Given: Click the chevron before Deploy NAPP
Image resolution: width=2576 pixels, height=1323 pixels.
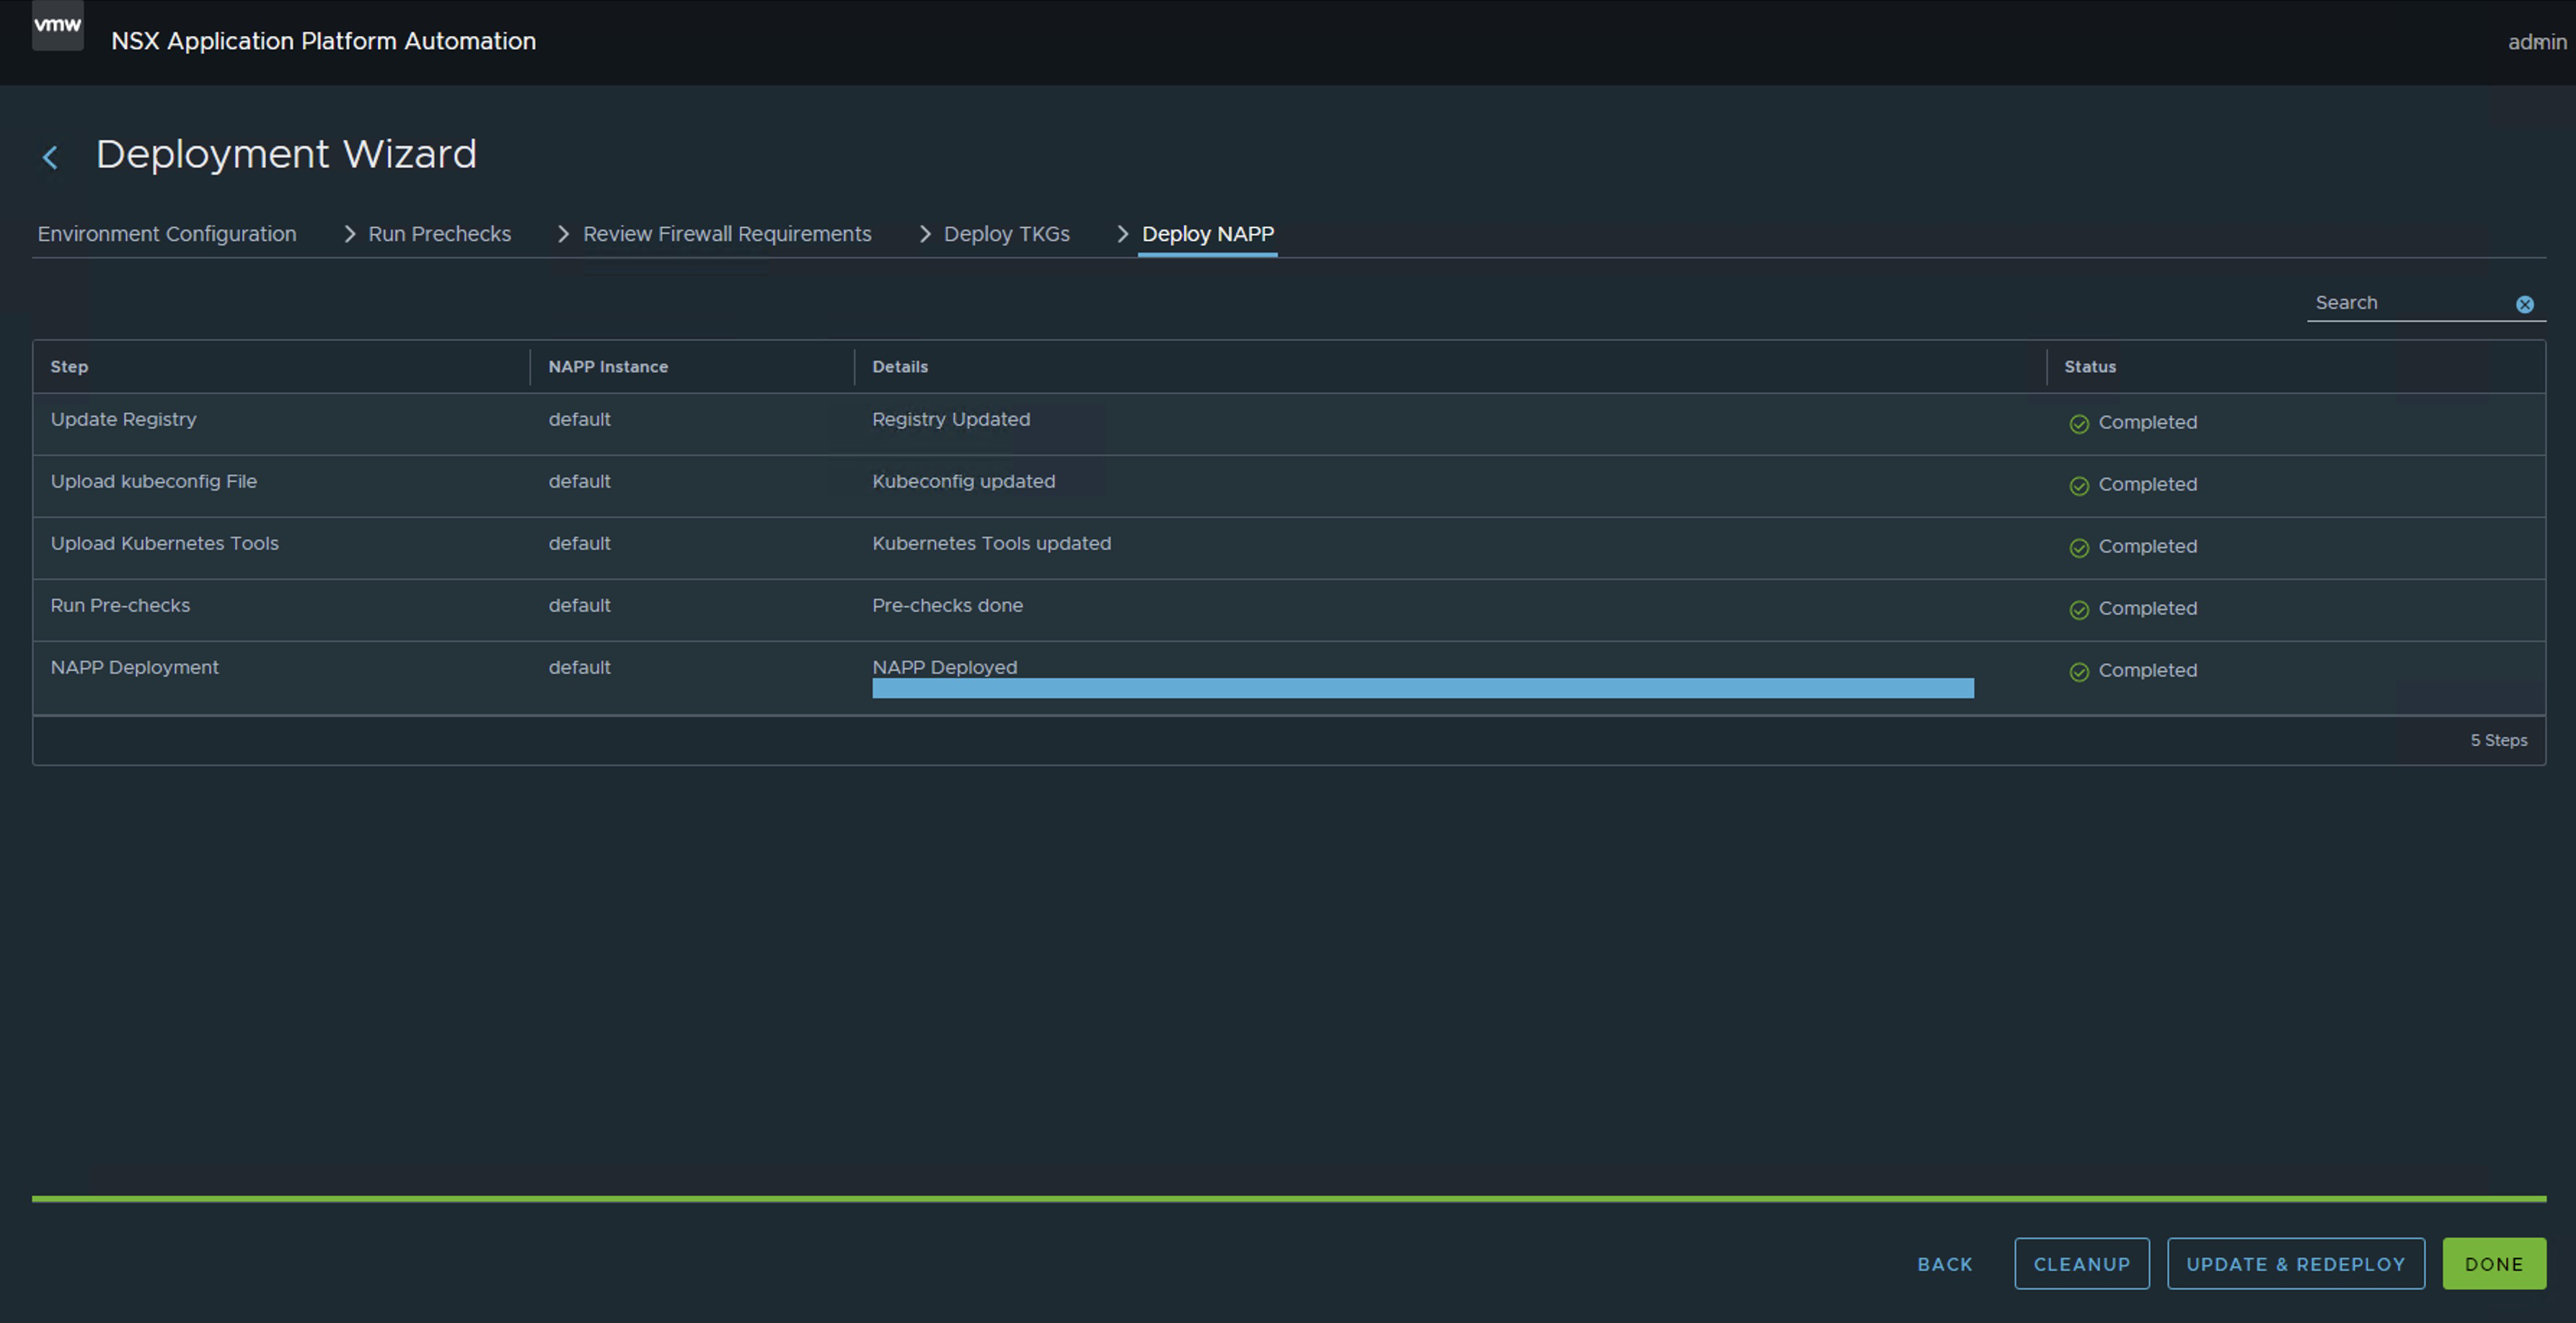Looking at the screenshot, I should pos(1122,234).
